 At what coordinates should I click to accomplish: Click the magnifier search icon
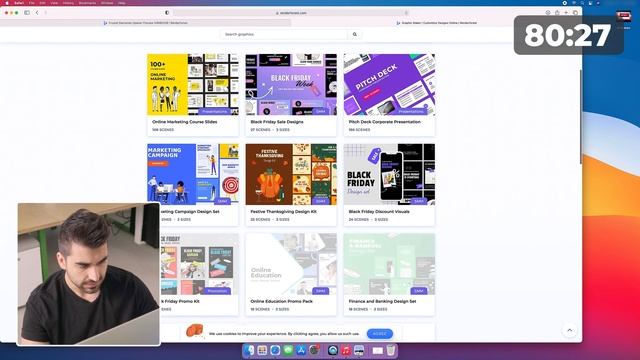[355, 34]
